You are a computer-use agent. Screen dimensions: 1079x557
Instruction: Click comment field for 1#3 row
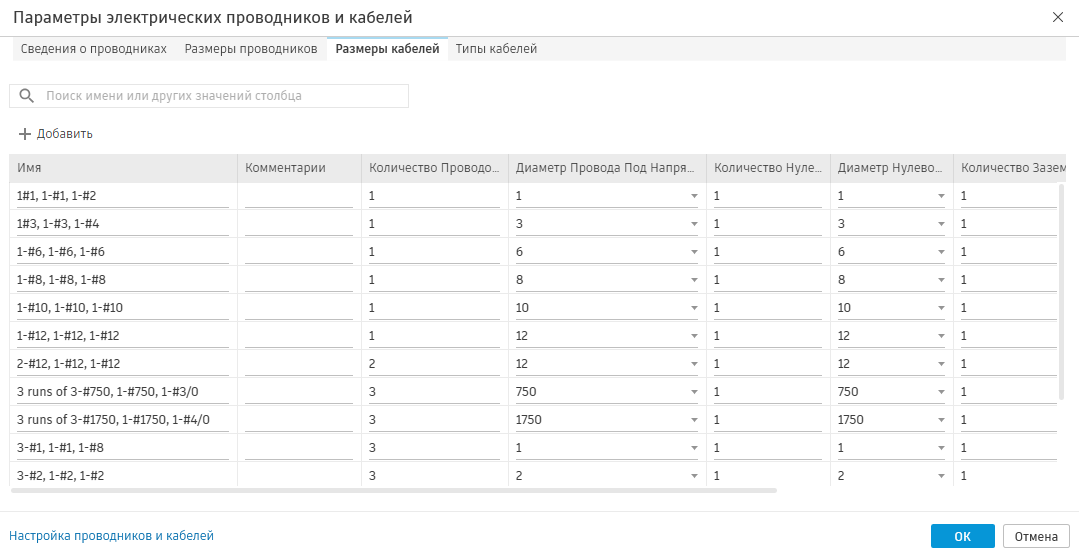(299, 224)
